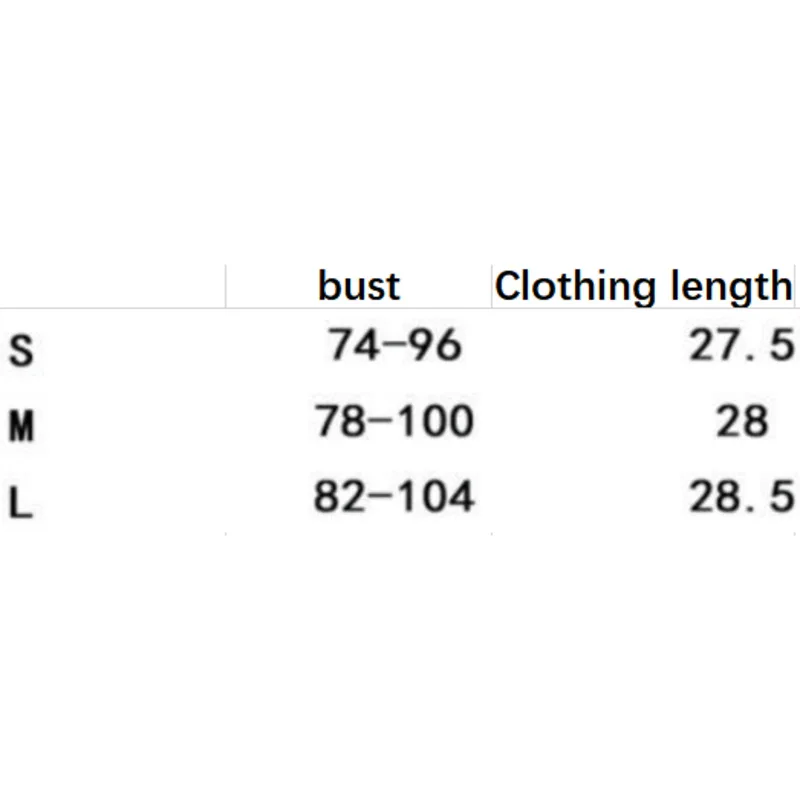Click the bust column header
The height and width of the screenshot is (800, 800).
(x=359, y=287)
